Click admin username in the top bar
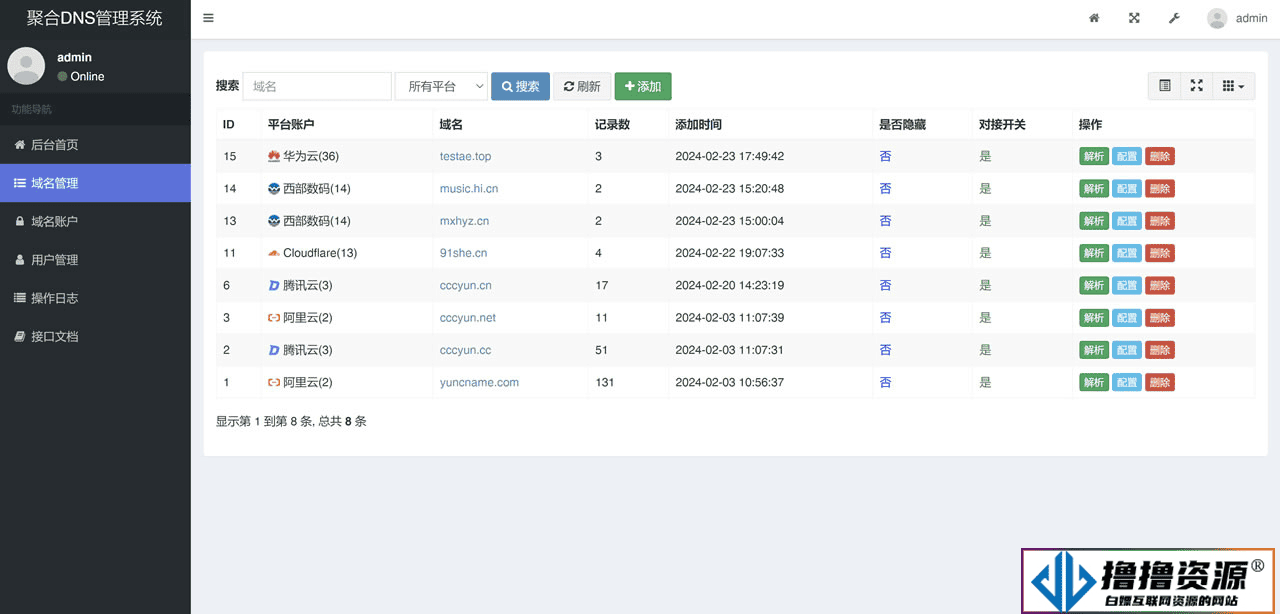 pyautogui.click(x=1252, y=18)
